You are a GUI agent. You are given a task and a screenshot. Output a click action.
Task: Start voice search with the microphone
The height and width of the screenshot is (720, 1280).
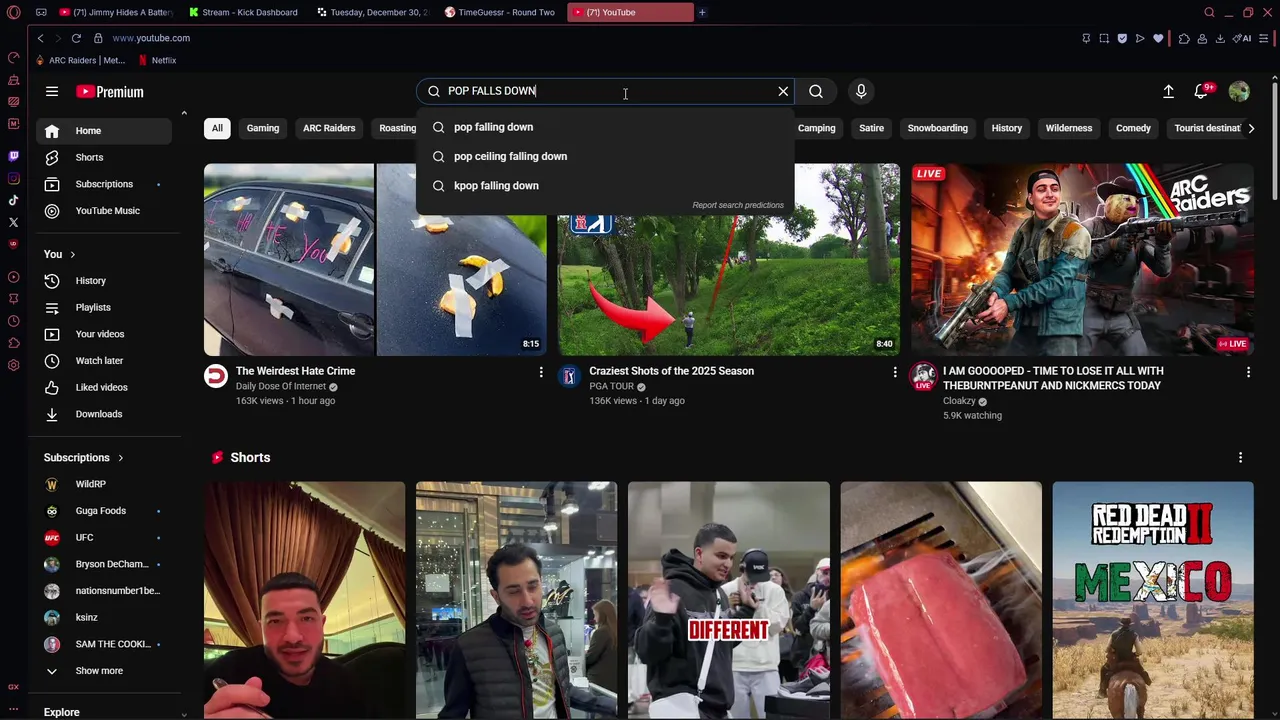861,91
